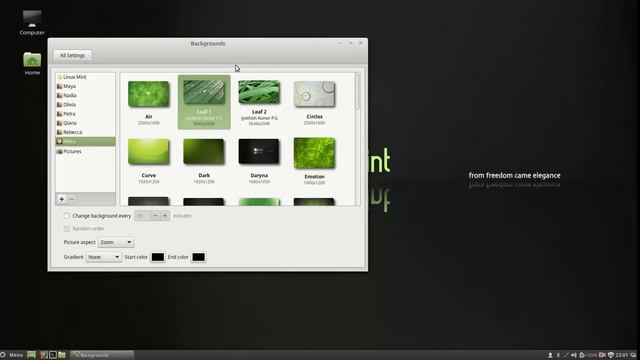Open the user applet in the system tray

click(550, 355)
